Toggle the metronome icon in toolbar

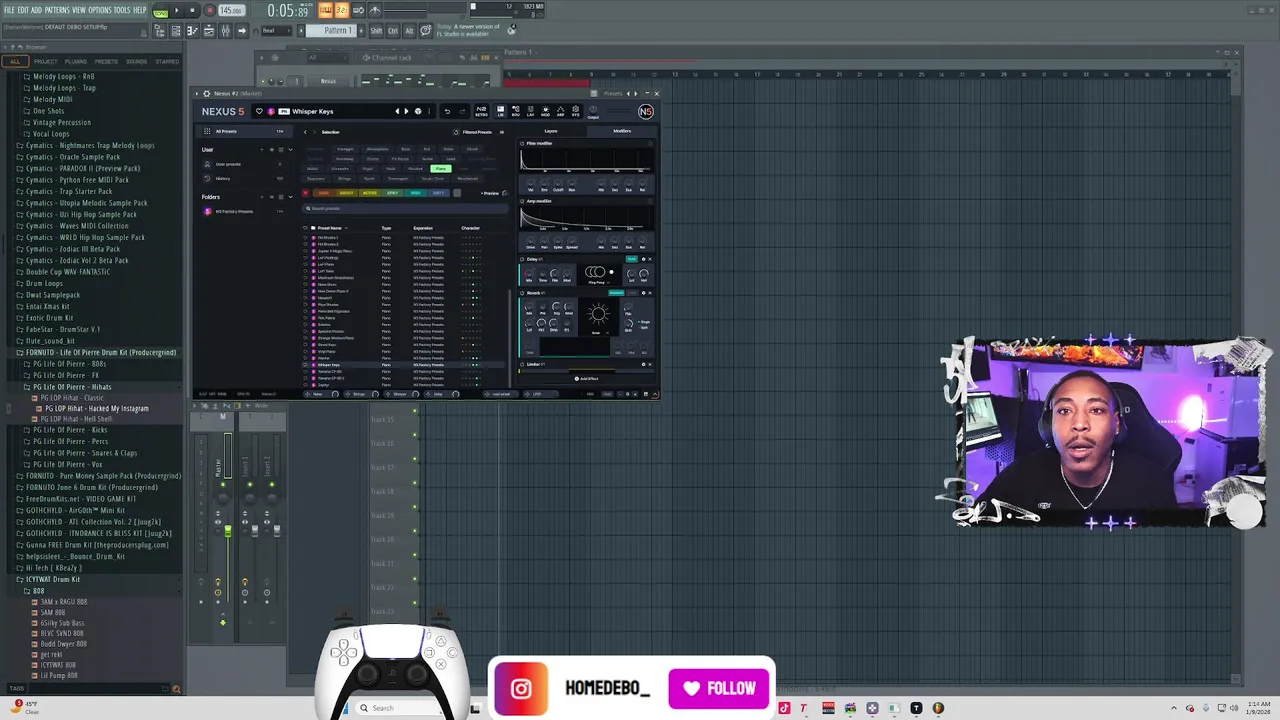click(x=374, y=10)
